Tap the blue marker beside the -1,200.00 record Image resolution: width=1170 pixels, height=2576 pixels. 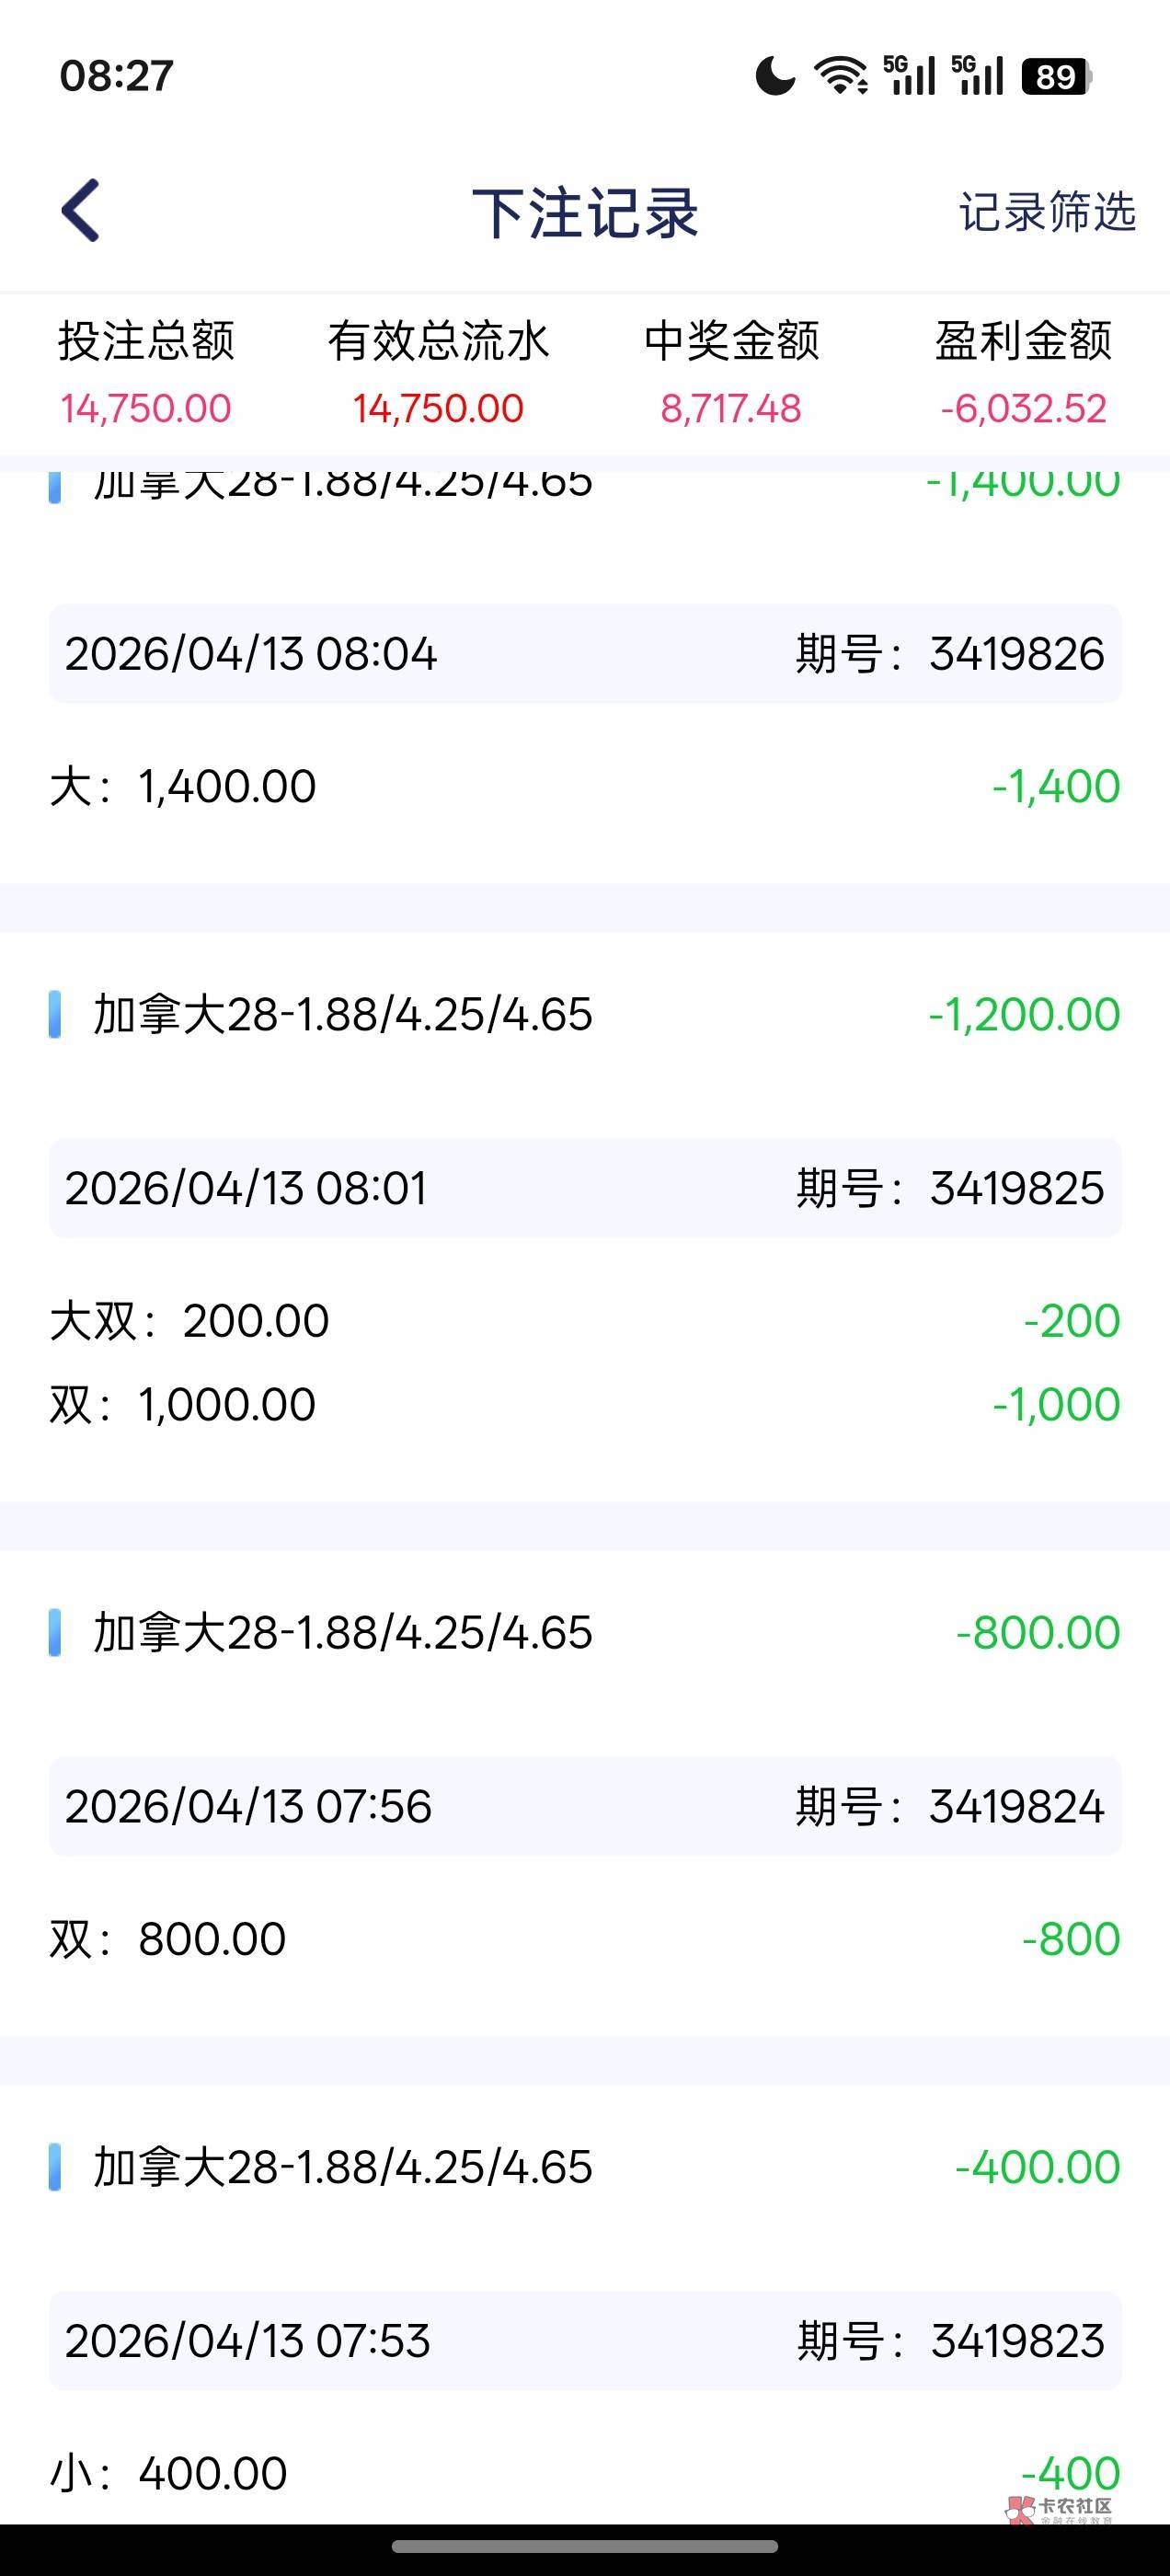coord(55,1015)
